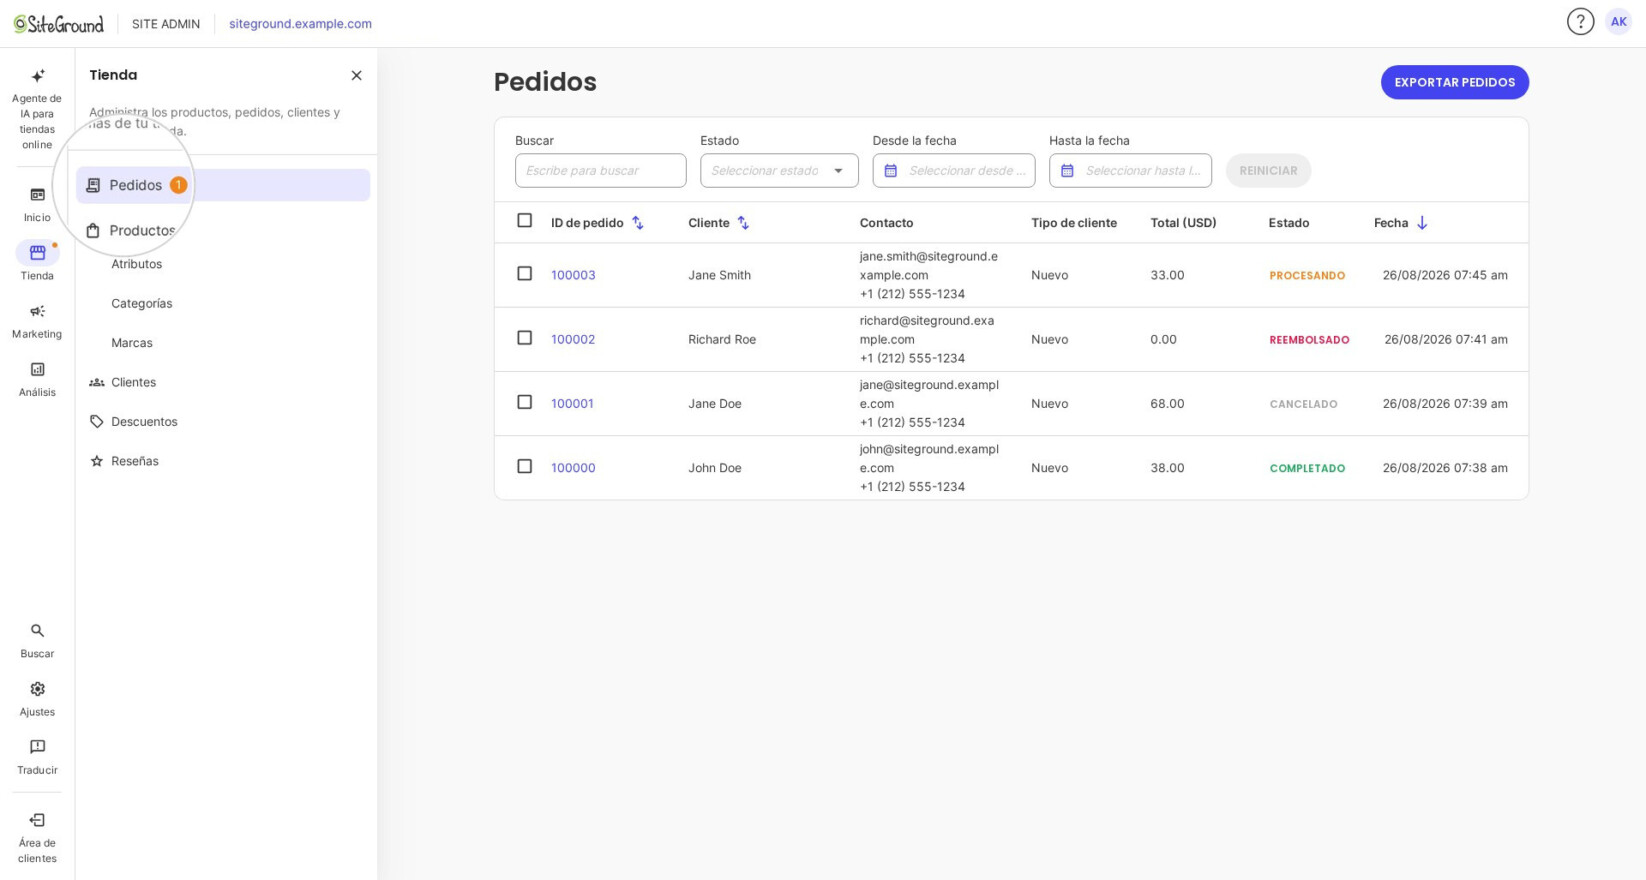1646x880 pixels.
Task: Open the Estado status dropdown
Action: (779, 171)
